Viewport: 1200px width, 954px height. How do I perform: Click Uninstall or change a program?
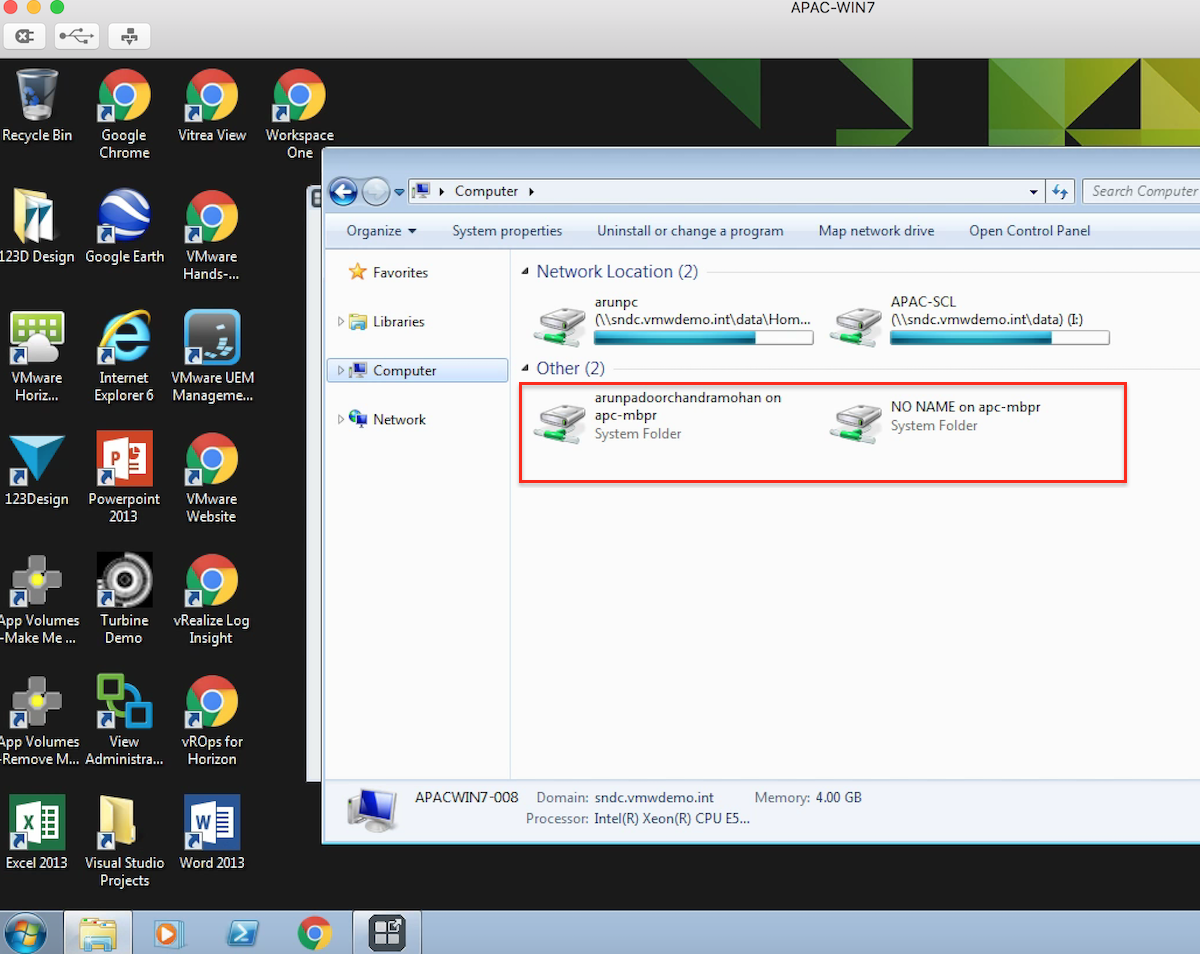coord(690,230)
